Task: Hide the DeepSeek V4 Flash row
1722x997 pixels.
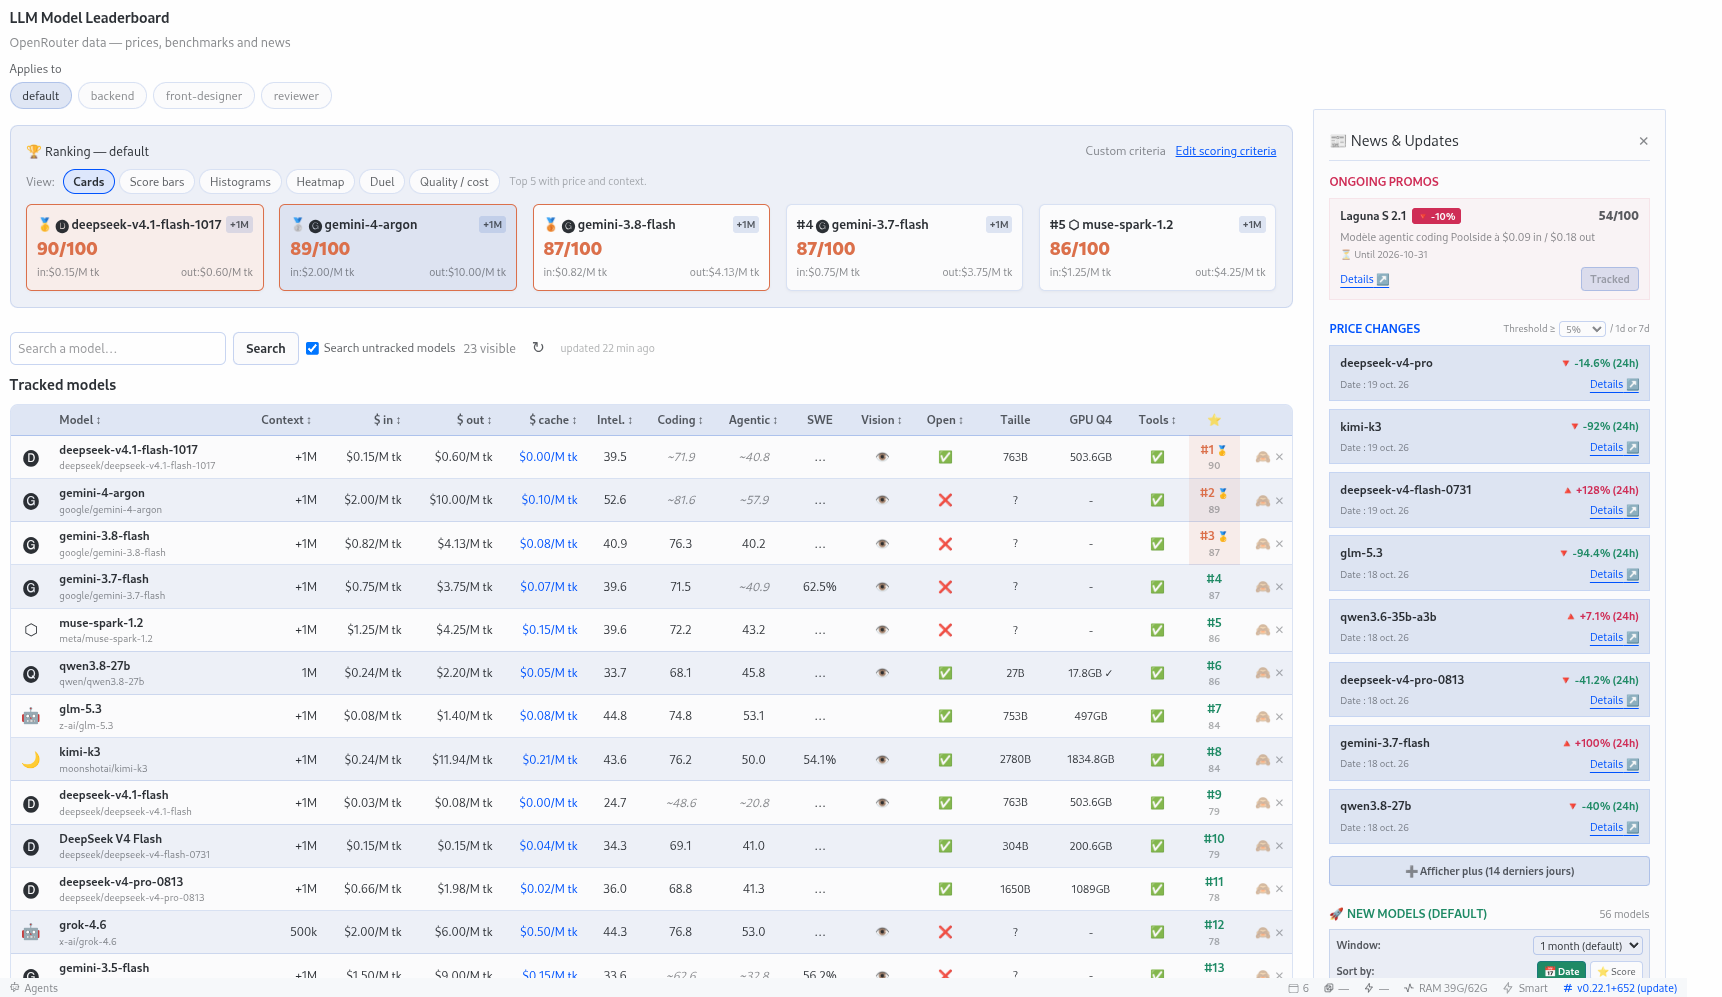Action: [1262, 846]
